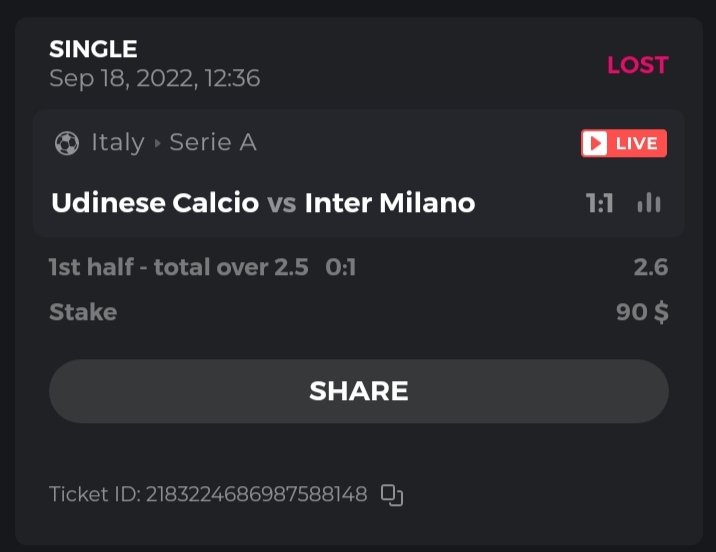Click the Inter Milano team name
This screenshot has height=552, width=716.
(x=389, y=203)
